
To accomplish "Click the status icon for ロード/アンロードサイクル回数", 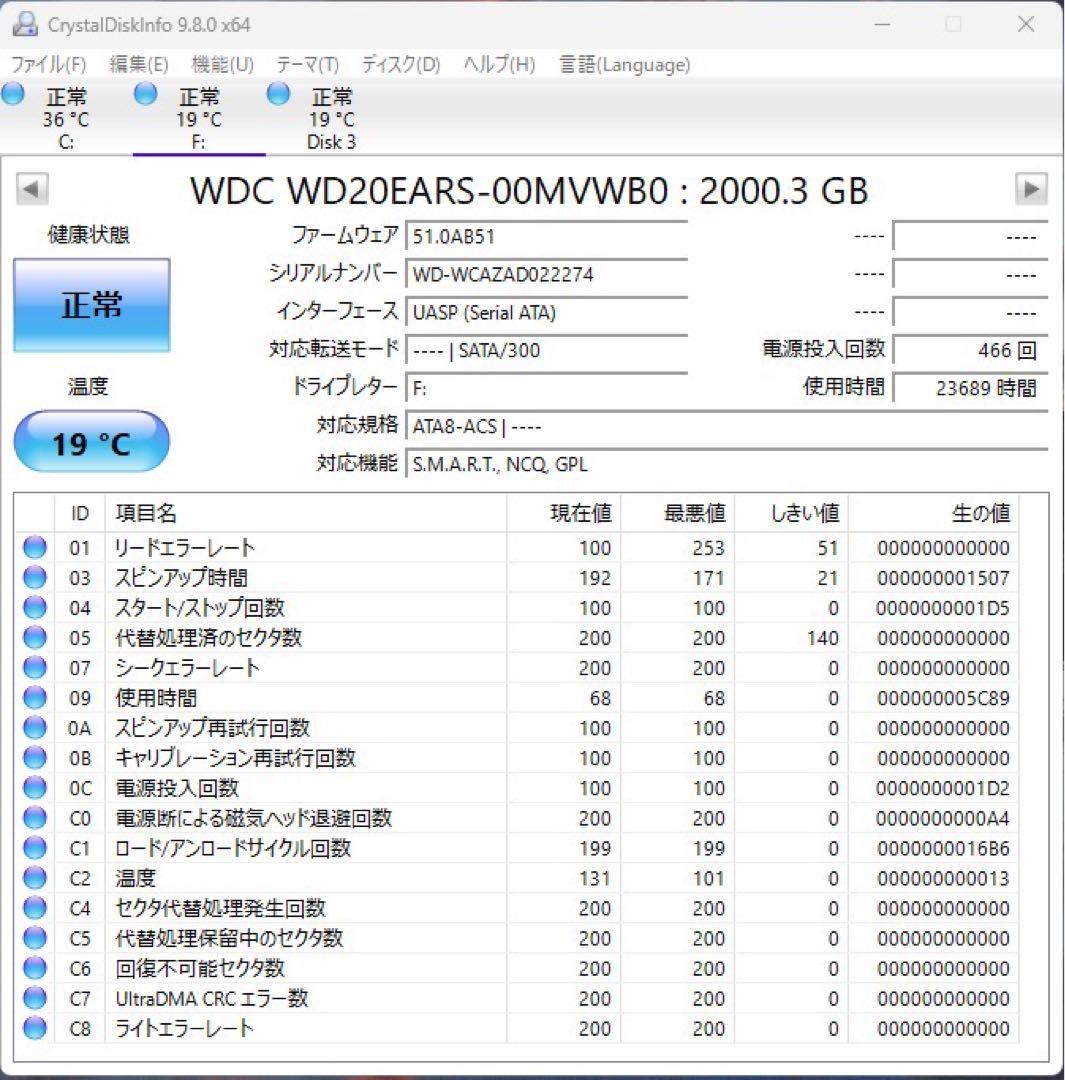I will click(34, 848).
